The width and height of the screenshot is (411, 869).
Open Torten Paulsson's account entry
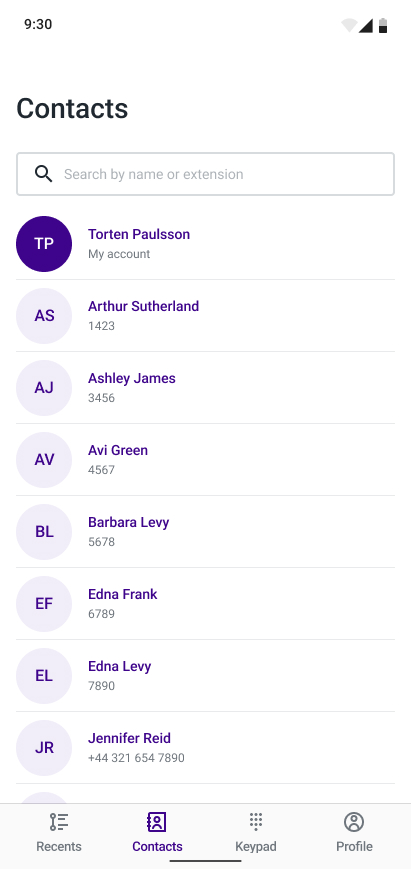coord(206,244)
